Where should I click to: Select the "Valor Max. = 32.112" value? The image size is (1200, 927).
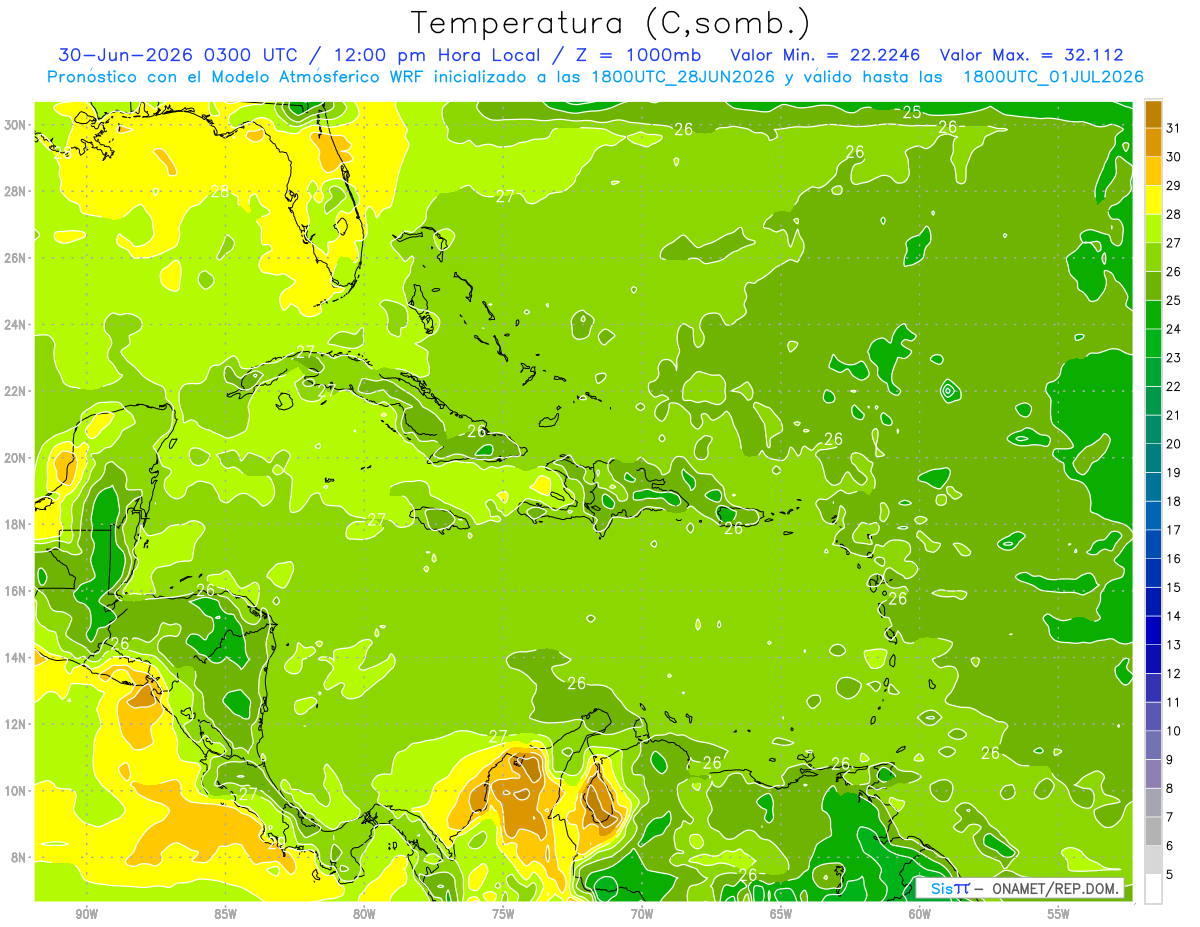tap(1031, 55)
